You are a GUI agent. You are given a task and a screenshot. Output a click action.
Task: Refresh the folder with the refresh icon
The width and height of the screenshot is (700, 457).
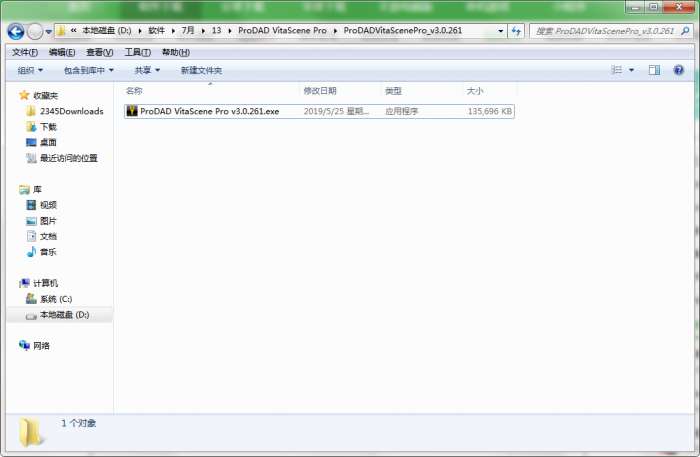(x=516, y=31)
